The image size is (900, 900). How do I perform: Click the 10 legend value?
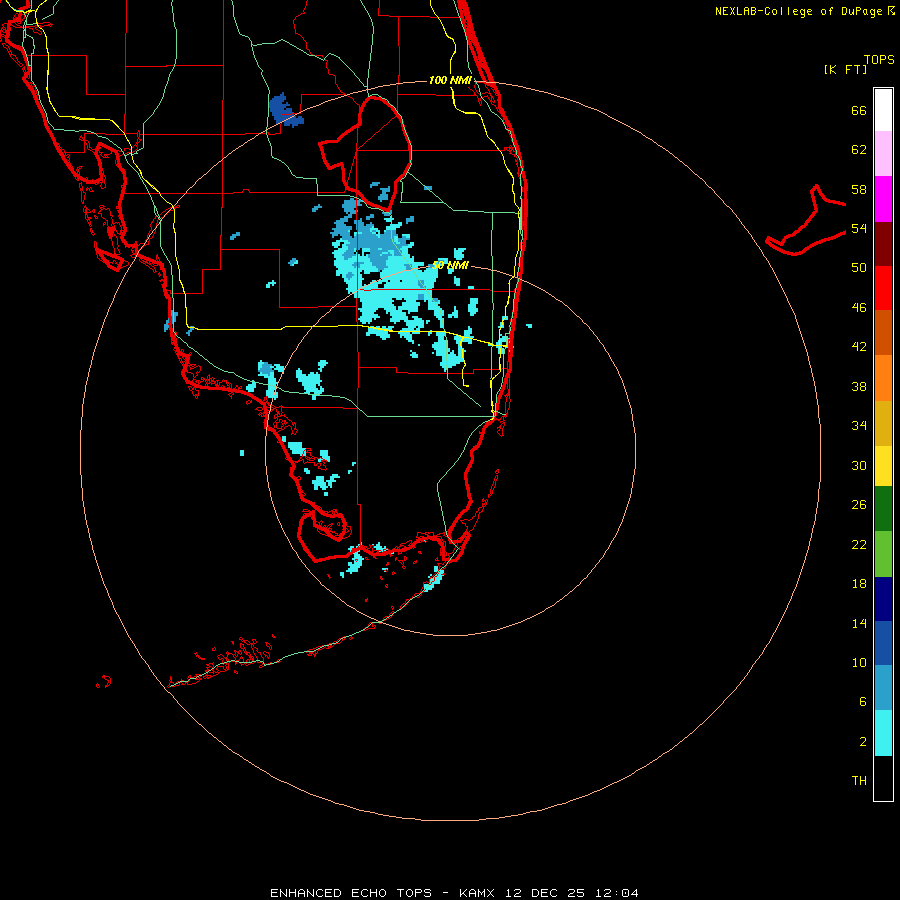tap(859, 662)
